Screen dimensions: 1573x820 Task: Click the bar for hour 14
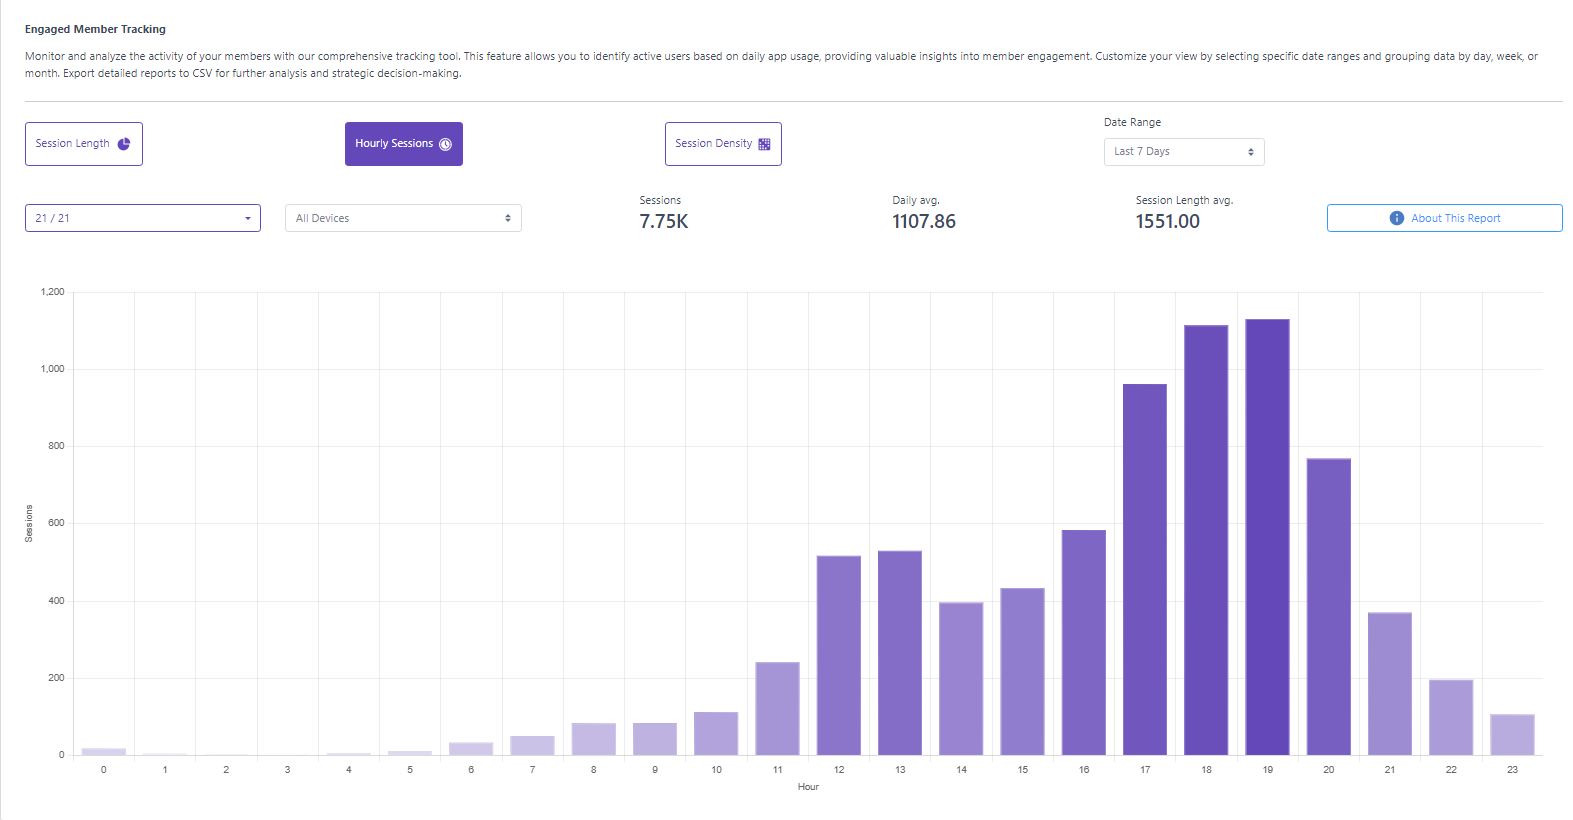coord(961,678)
